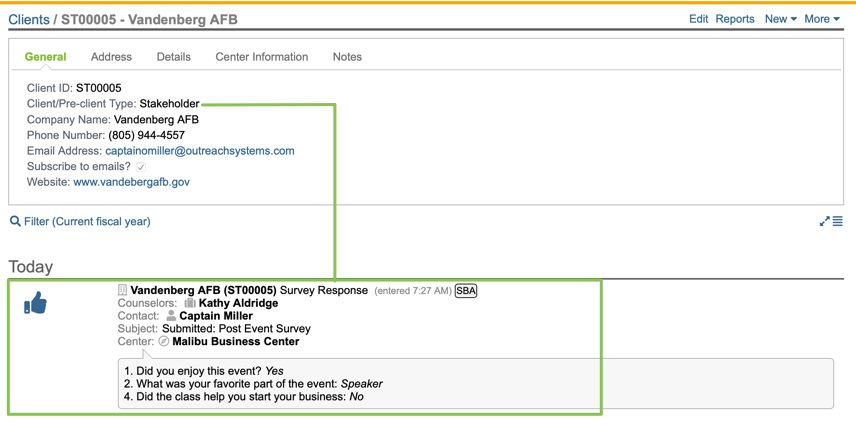856x421 pixels.
Task: Open the Reports link
Action: pyautogui.click(x=735, y=19)
